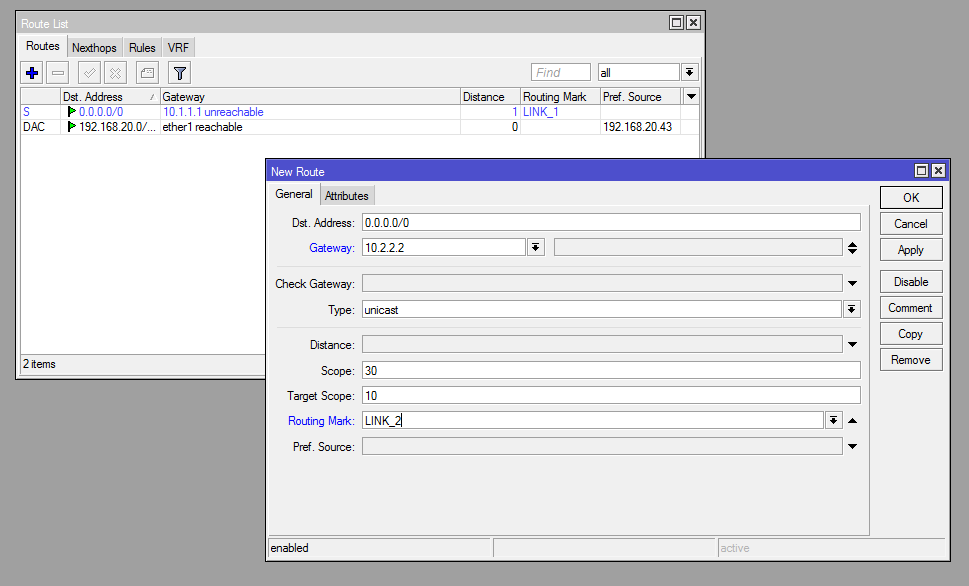
Task: Open the 'all' filter dropdown in Route List
Action: (689, 73)
